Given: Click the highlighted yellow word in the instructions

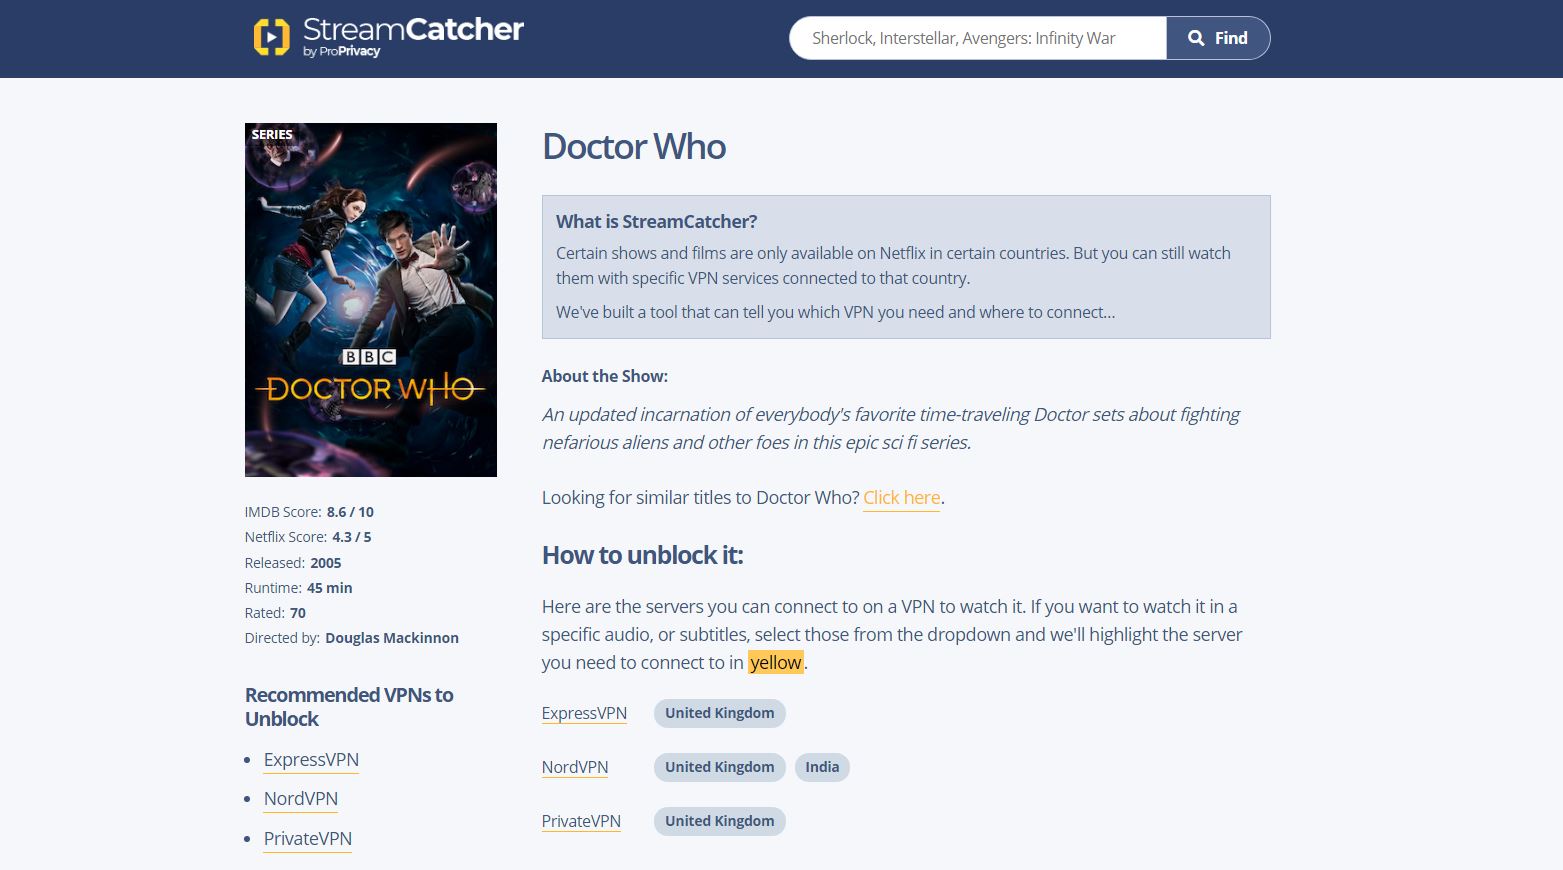Looking at the screenshot, I should coord(775,662).
